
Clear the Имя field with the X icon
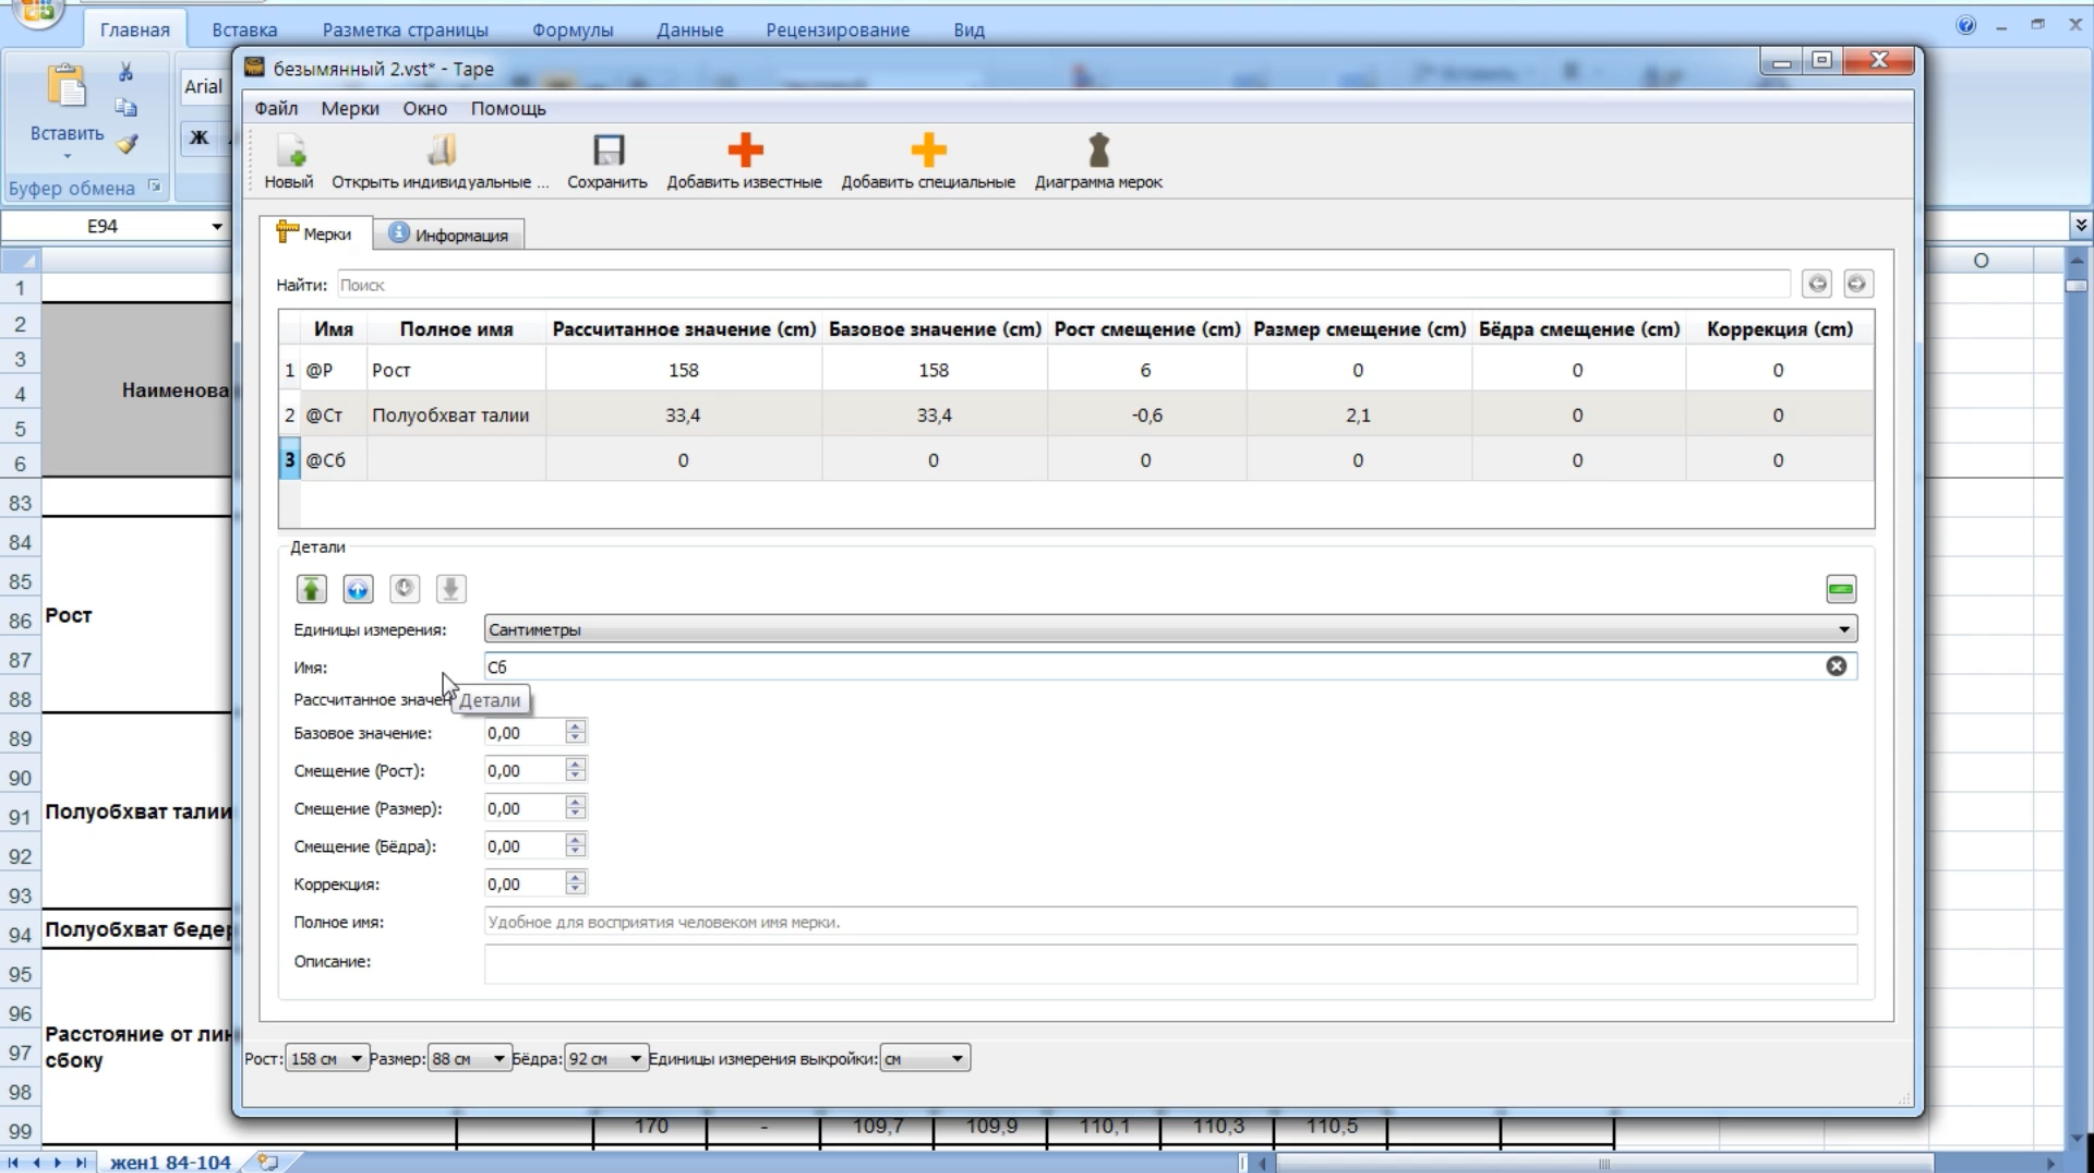pos(1836,666)
